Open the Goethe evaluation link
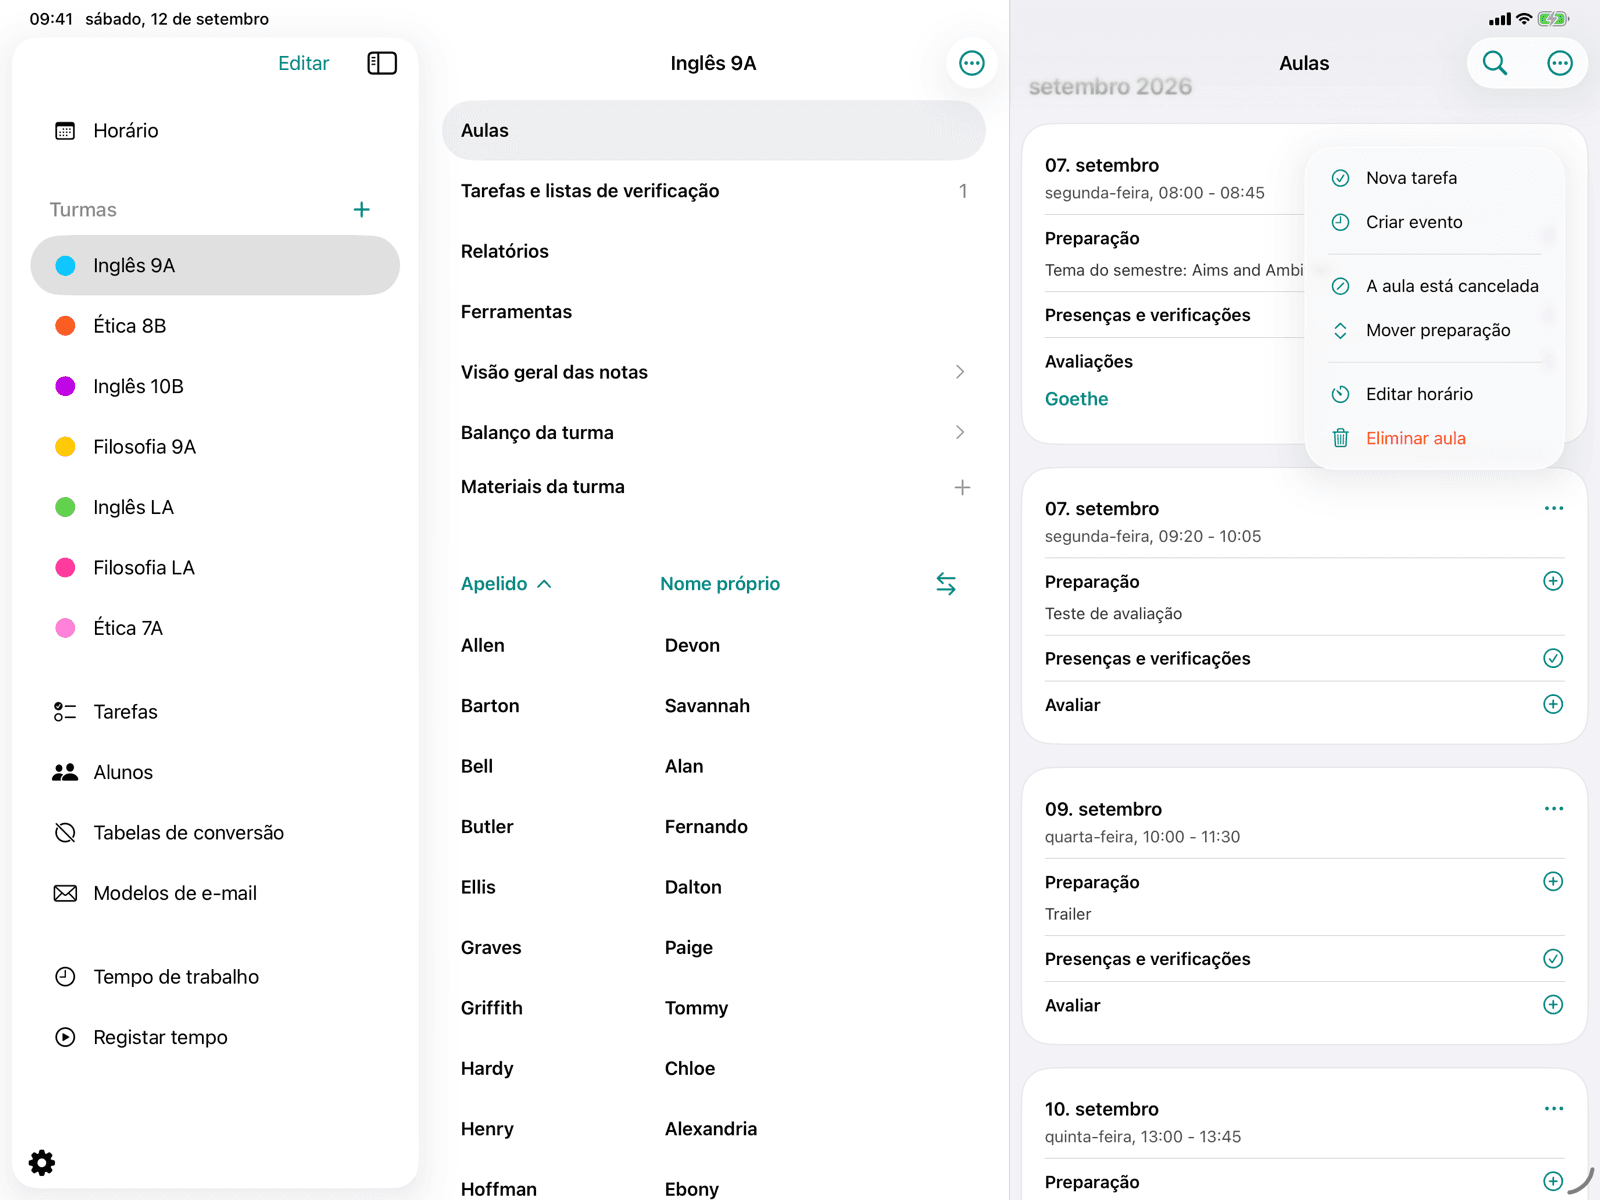 1076,399
